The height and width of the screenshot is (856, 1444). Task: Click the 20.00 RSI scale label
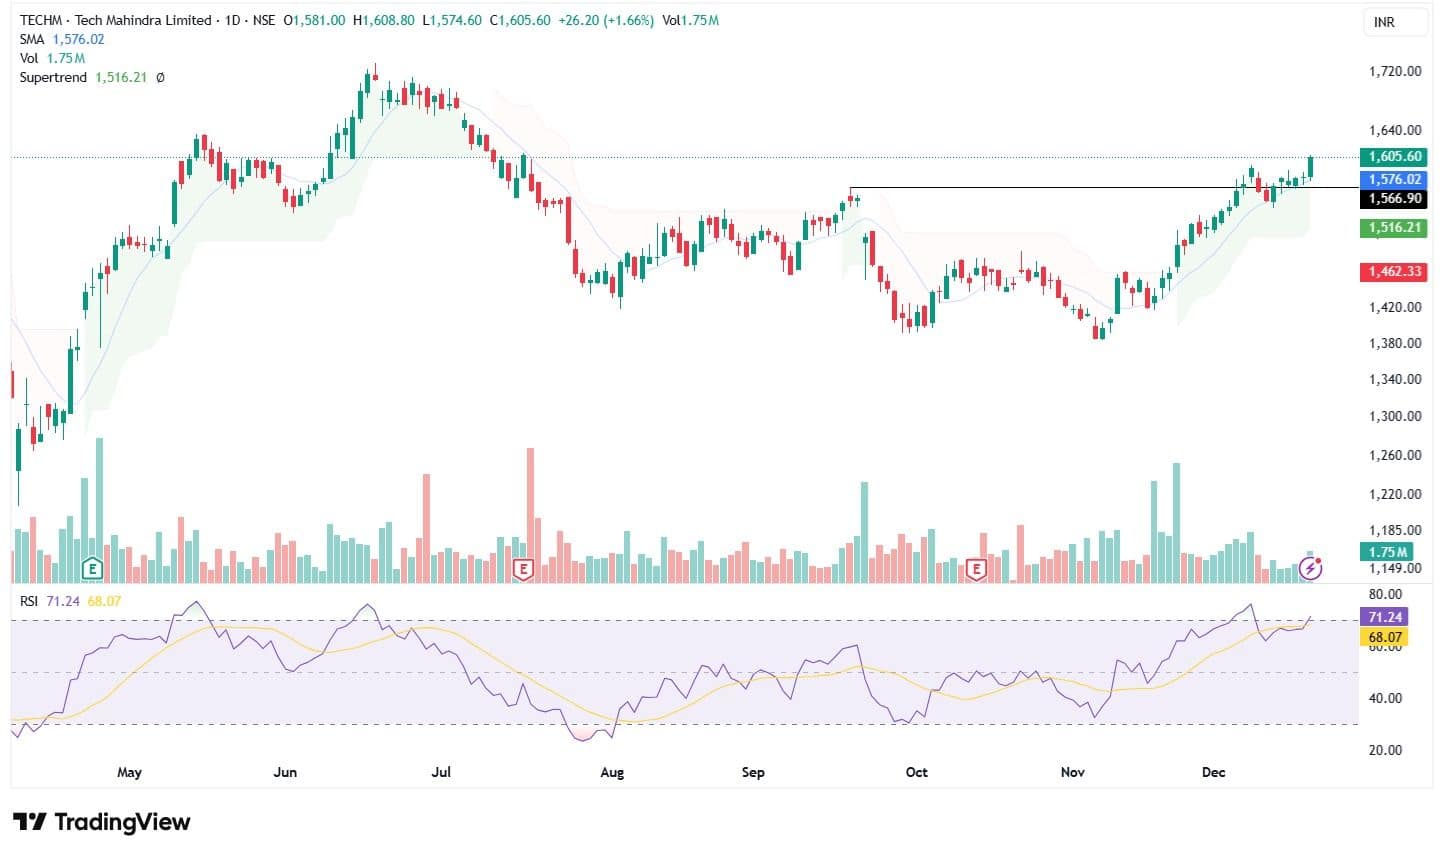[1385, 750]
